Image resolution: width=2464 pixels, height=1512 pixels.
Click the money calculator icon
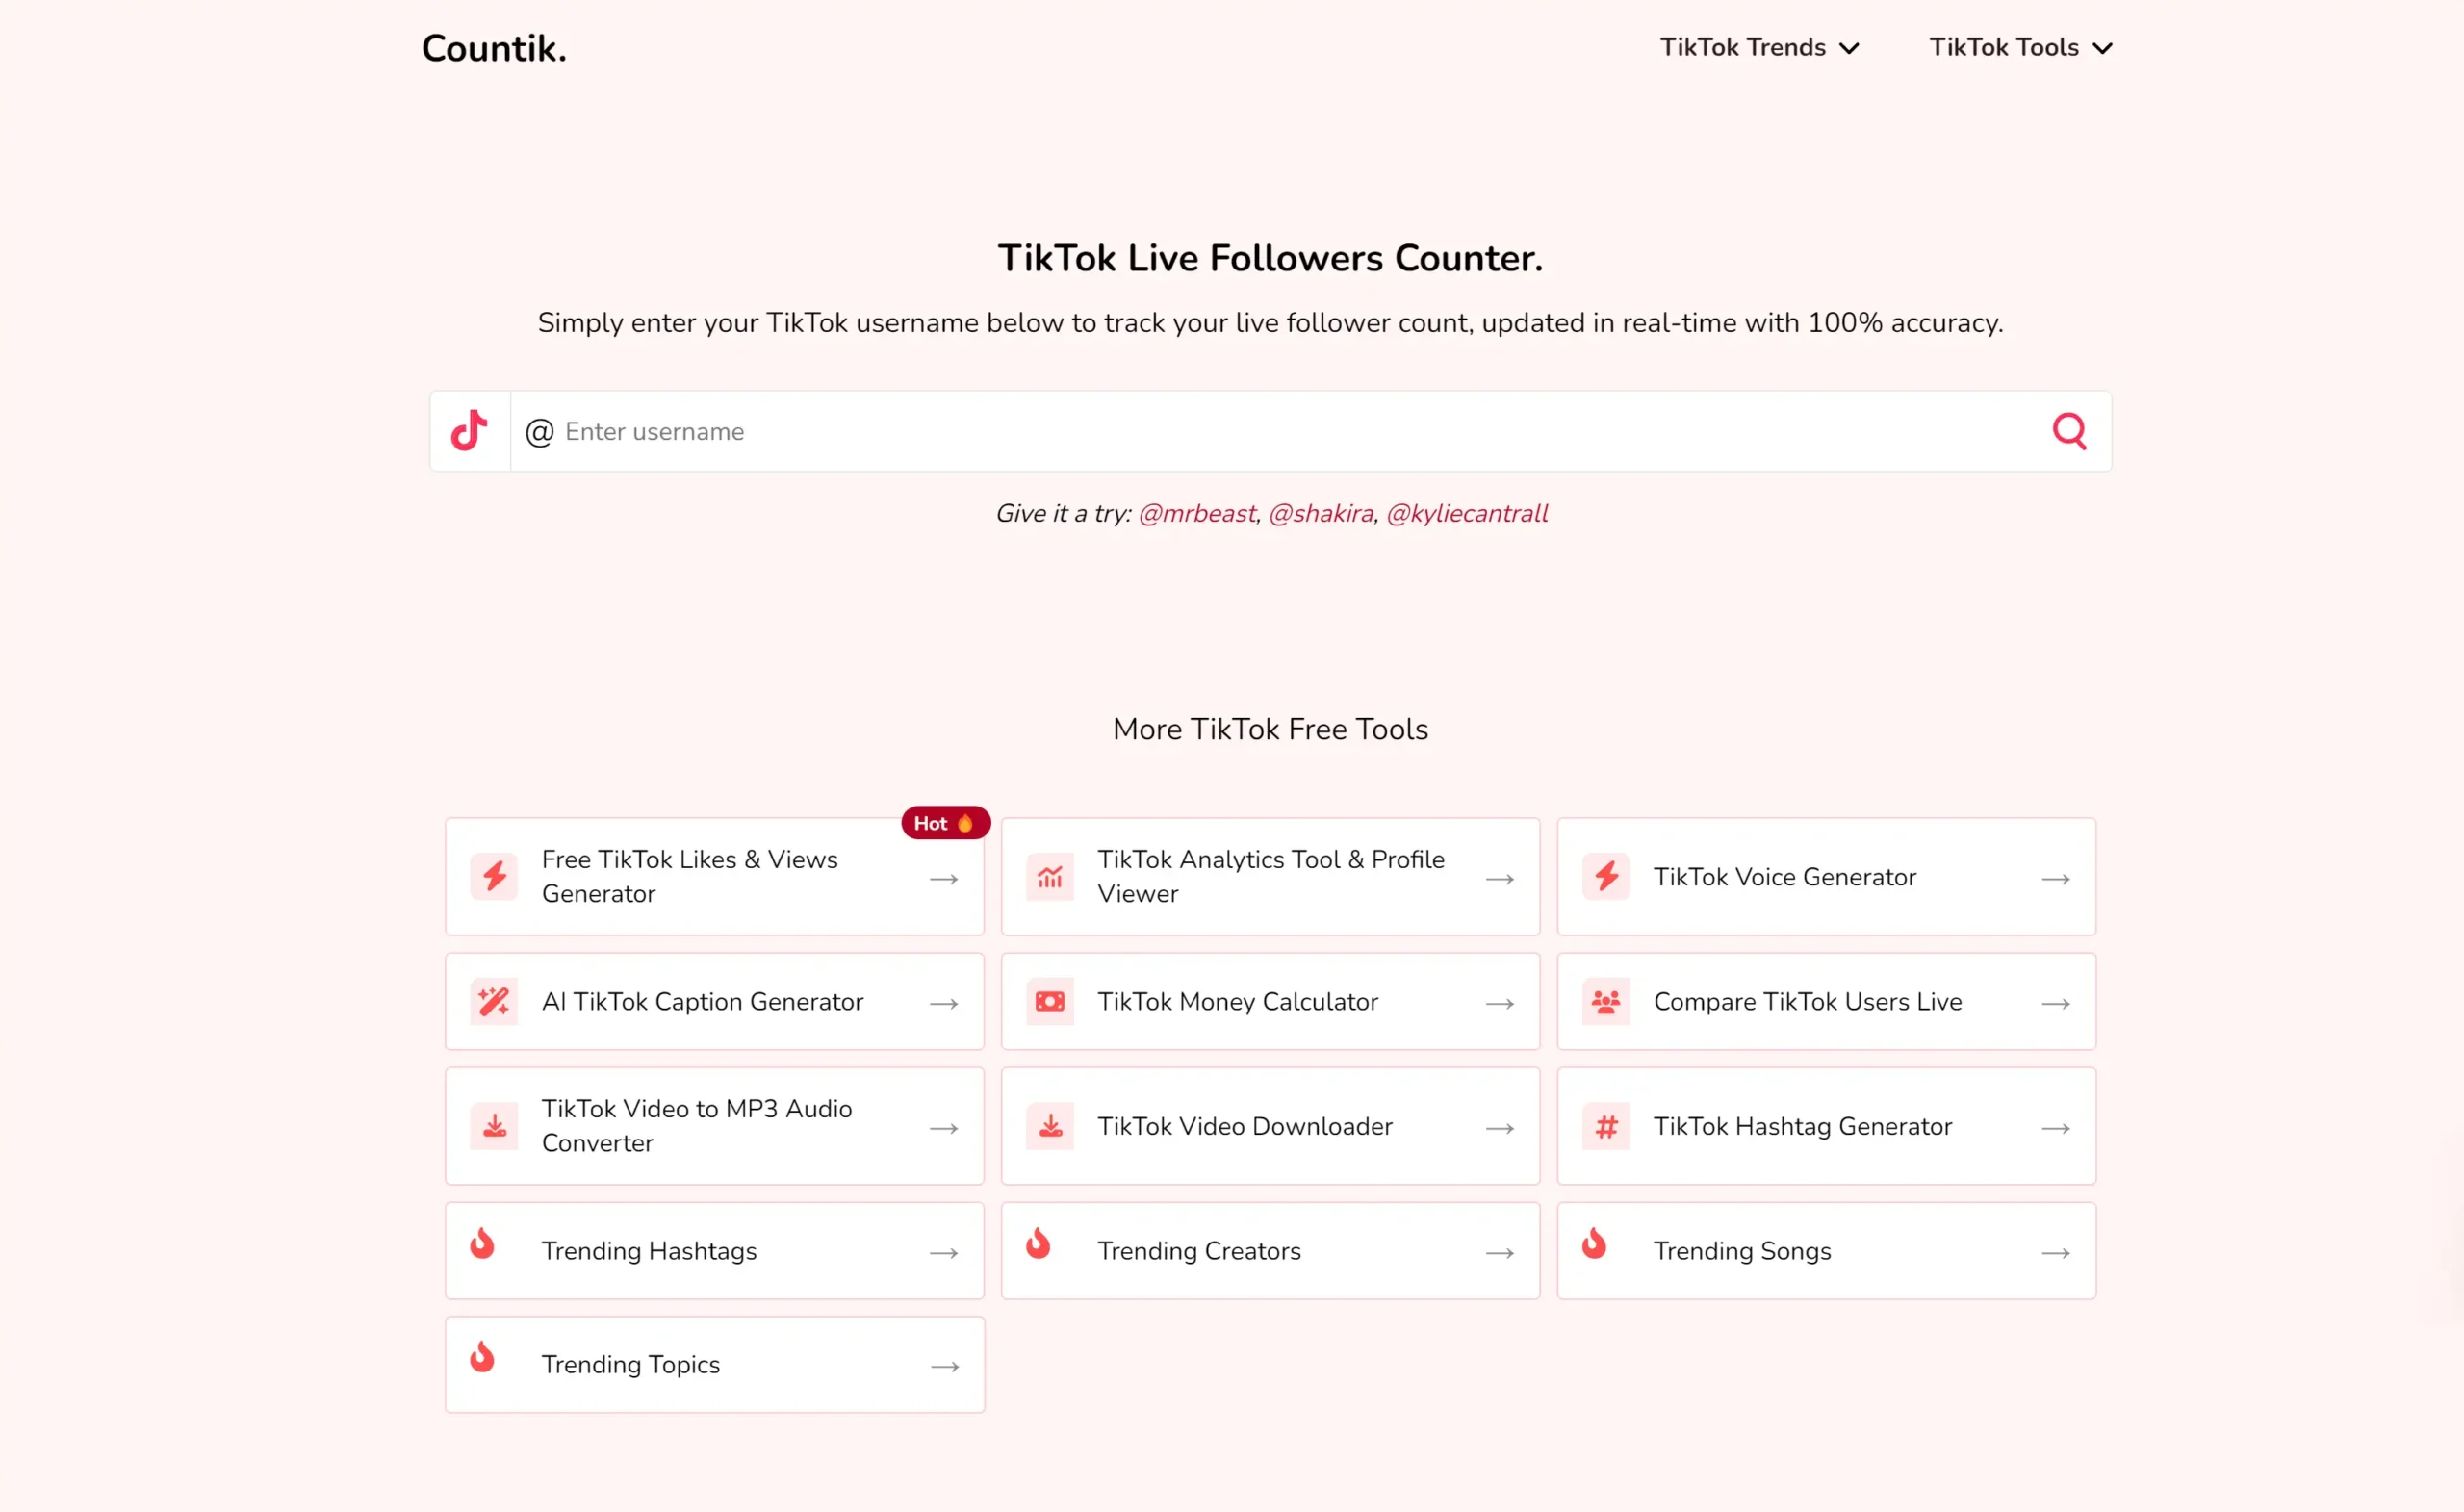coord(1049,1002)
